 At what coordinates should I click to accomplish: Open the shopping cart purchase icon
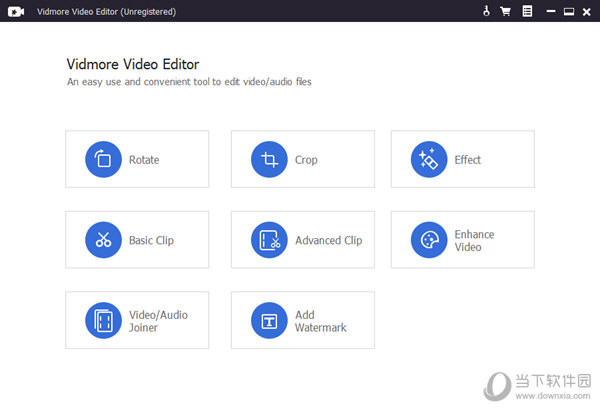(x=505, y=11)
